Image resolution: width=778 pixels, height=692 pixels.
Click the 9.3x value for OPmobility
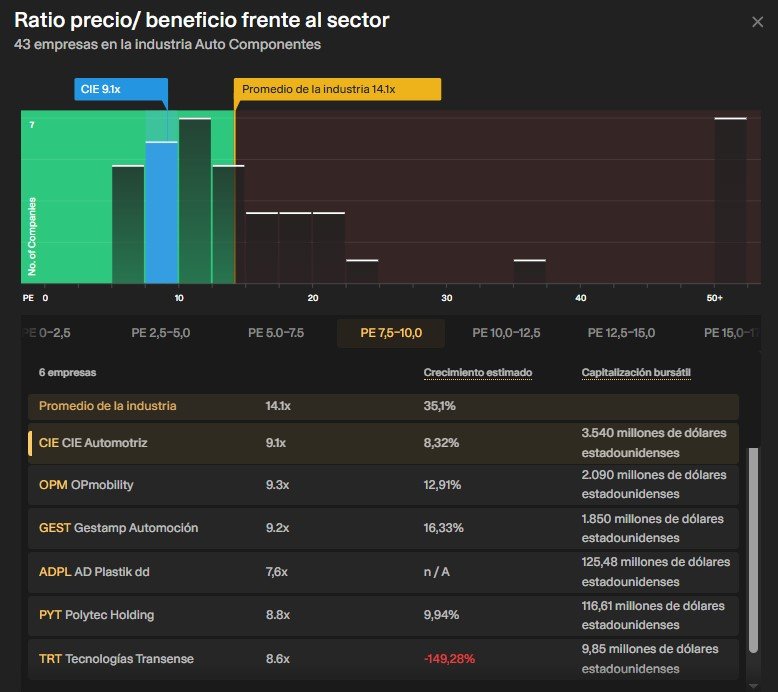[277, 485]
